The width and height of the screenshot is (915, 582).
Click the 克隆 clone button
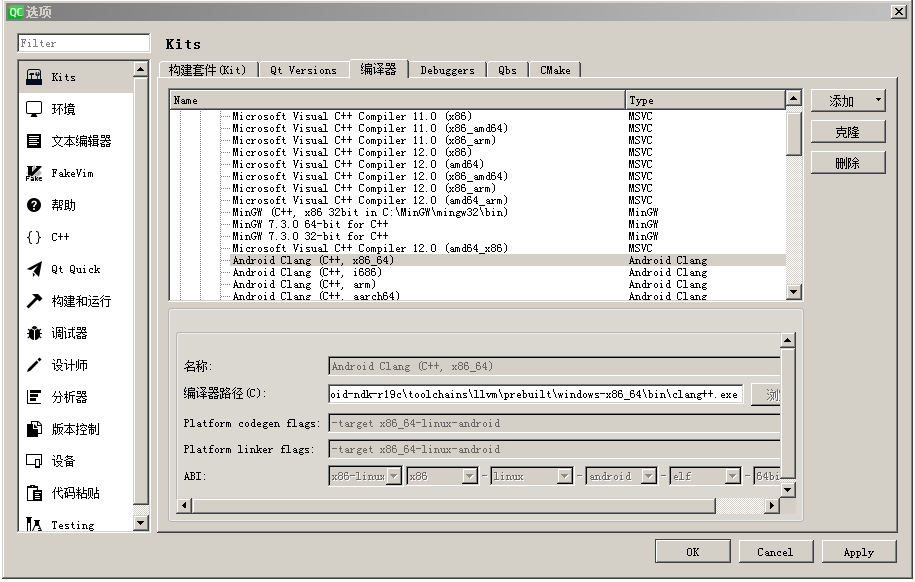point(848,132)
